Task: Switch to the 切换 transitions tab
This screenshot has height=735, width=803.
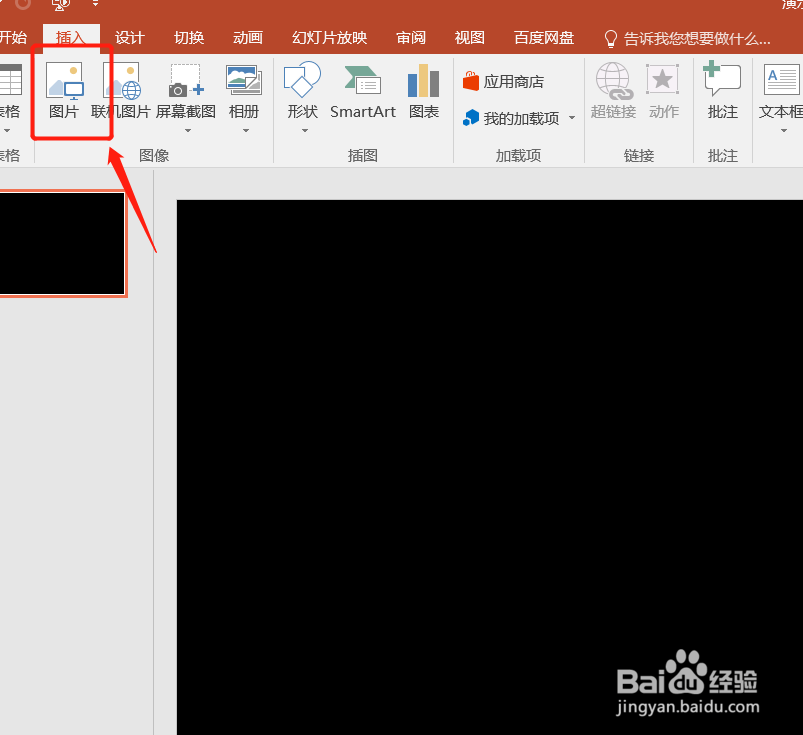Action: point(189,37)
